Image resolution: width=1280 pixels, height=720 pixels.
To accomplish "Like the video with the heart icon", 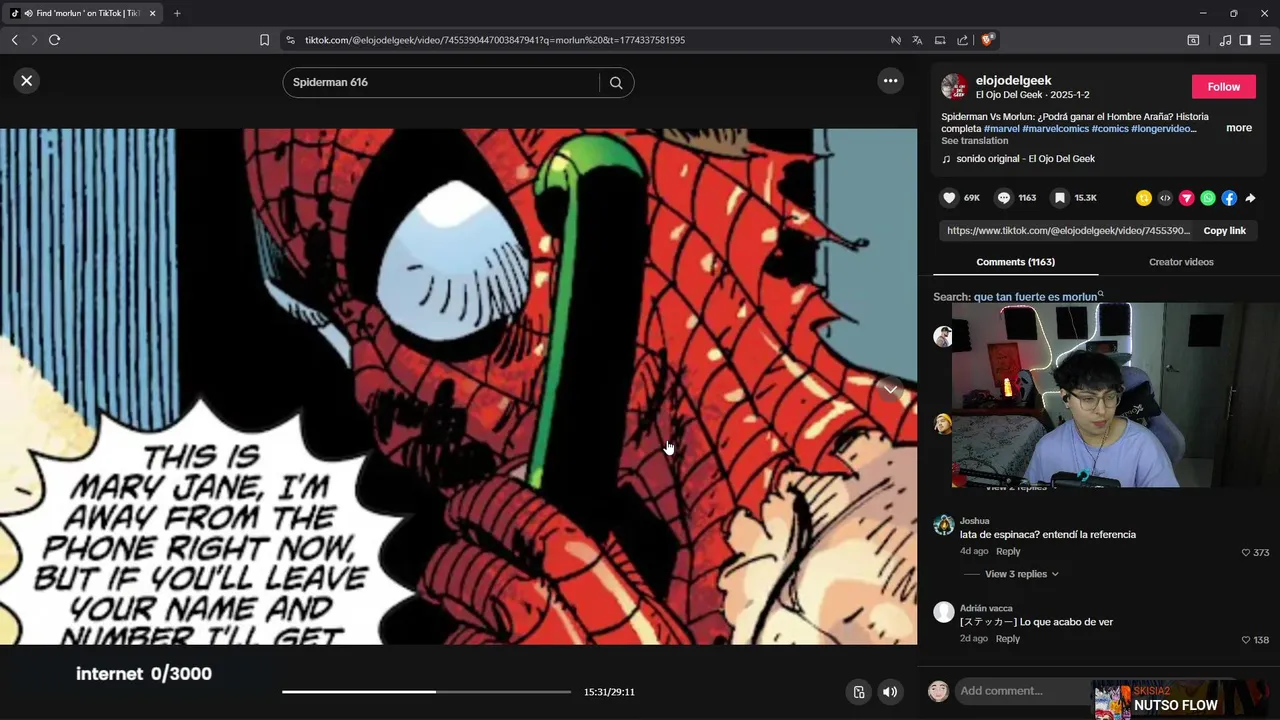I will click(x=950, y=198).
